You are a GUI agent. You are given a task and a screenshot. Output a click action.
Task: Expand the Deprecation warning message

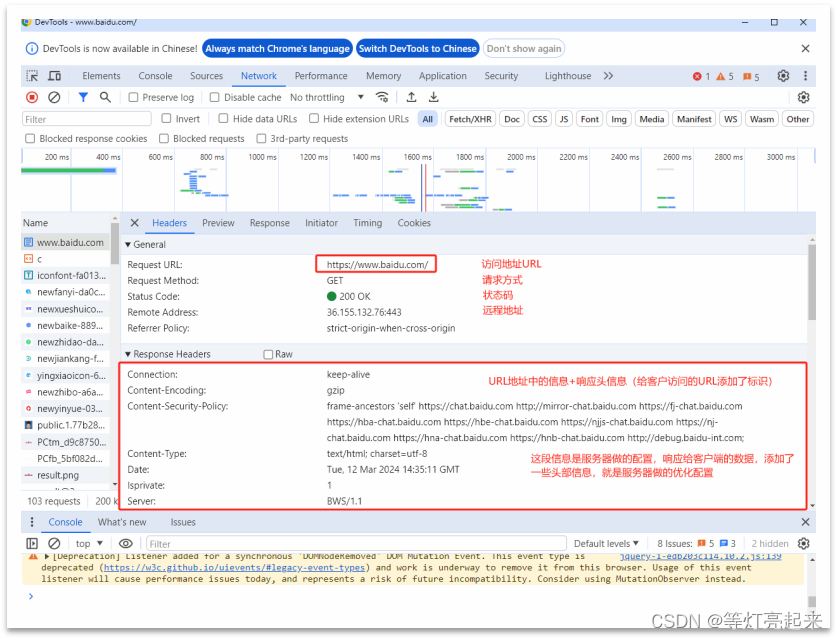click(47, 556)
